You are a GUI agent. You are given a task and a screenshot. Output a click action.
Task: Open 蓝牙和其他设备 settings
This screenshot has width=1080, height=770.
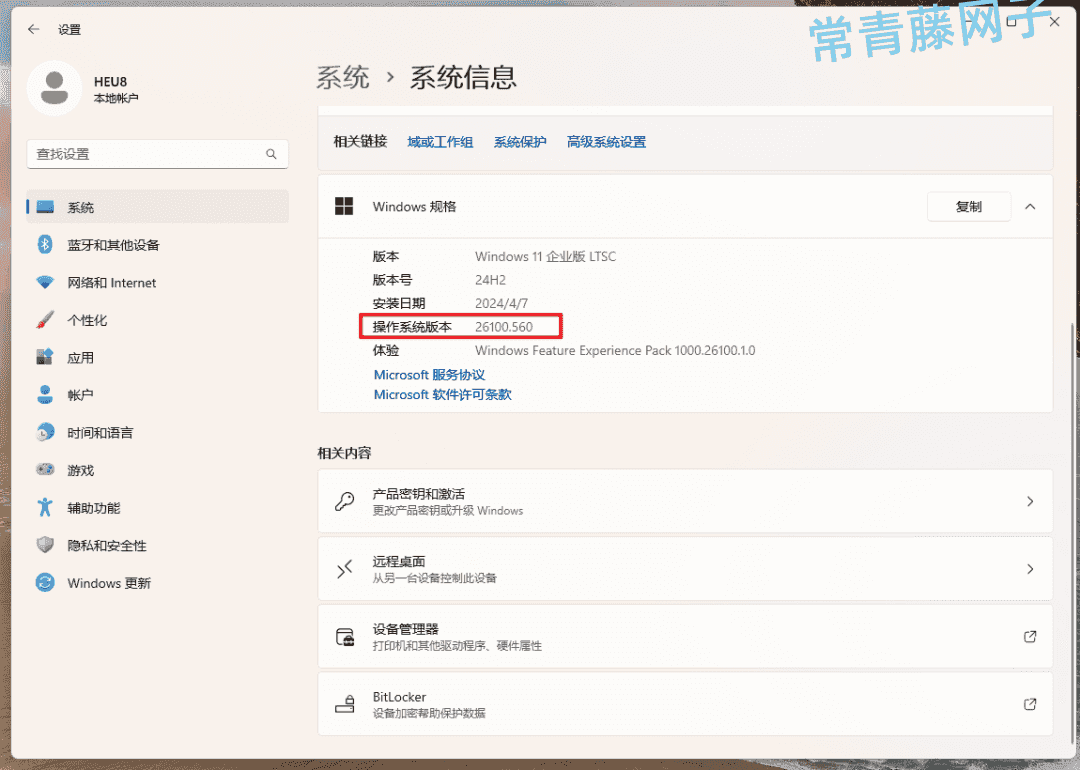[x=158, y=244]
